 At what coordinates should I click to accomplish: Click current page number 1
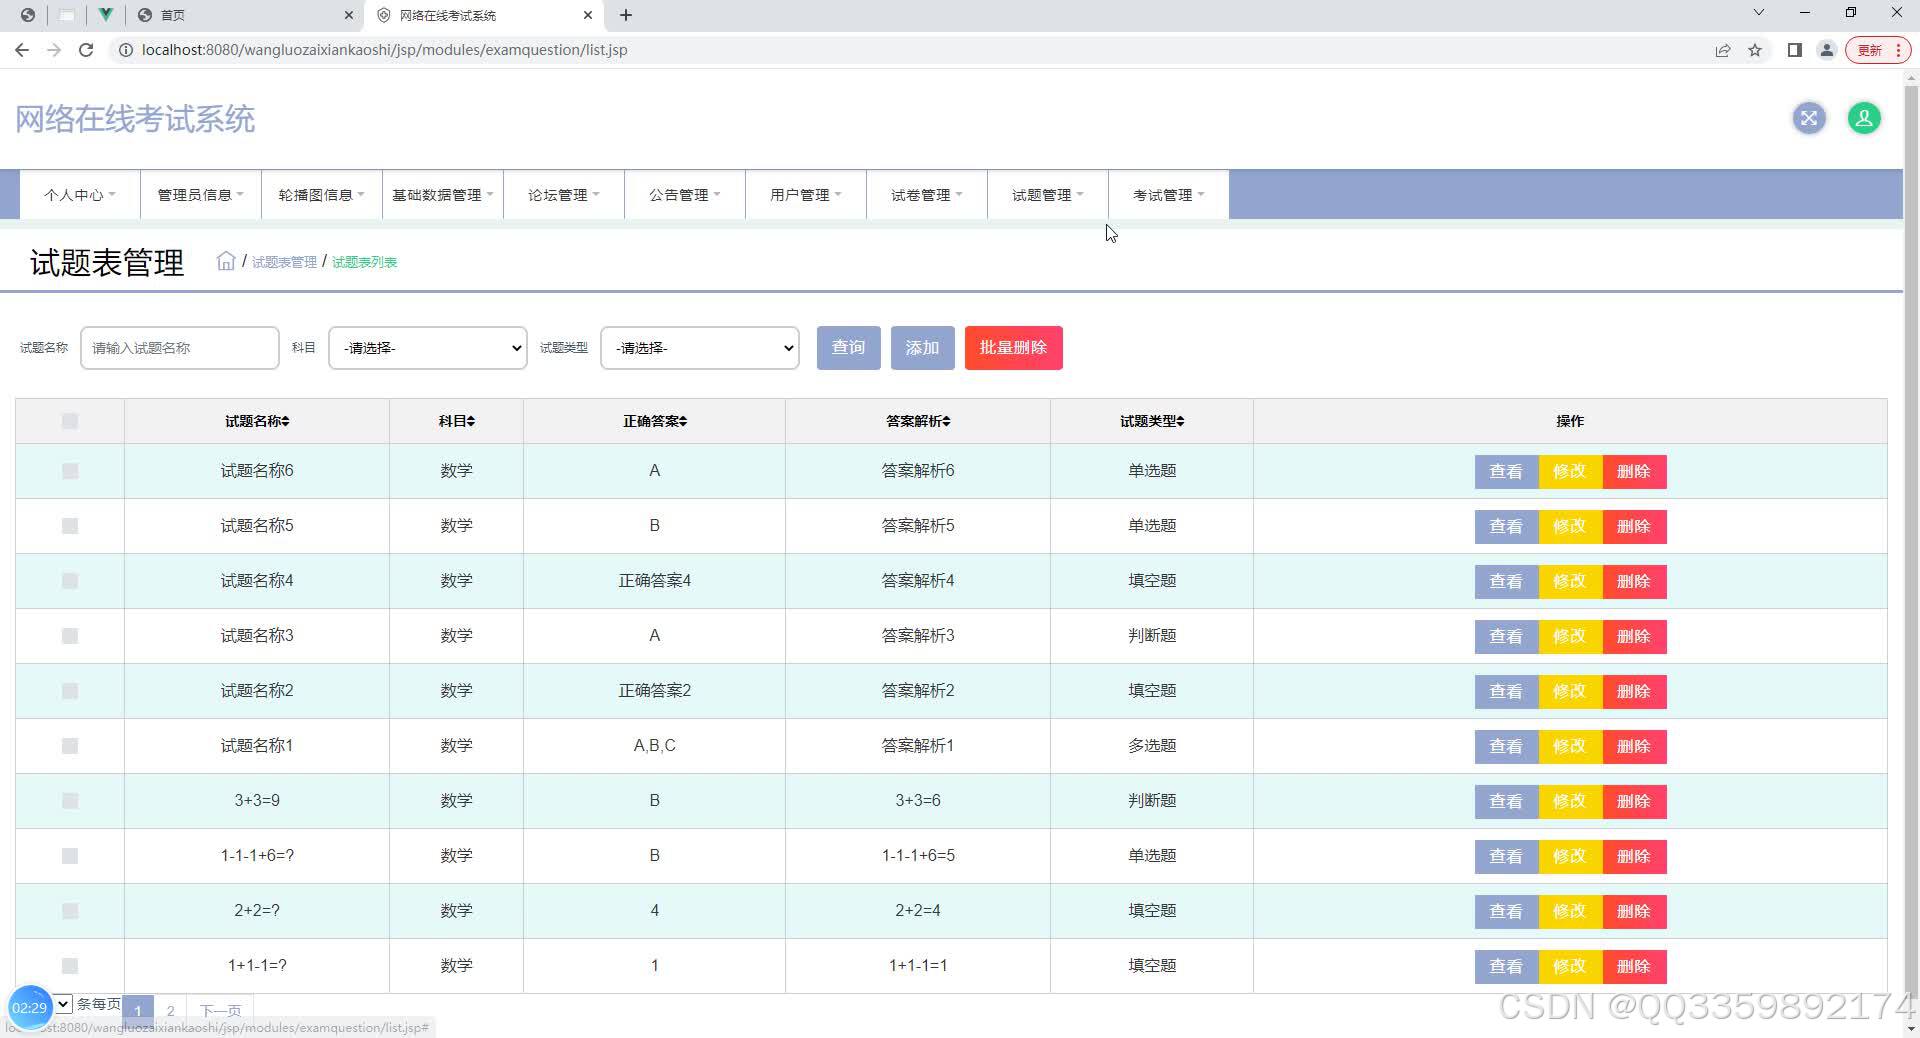(138, 1010)
